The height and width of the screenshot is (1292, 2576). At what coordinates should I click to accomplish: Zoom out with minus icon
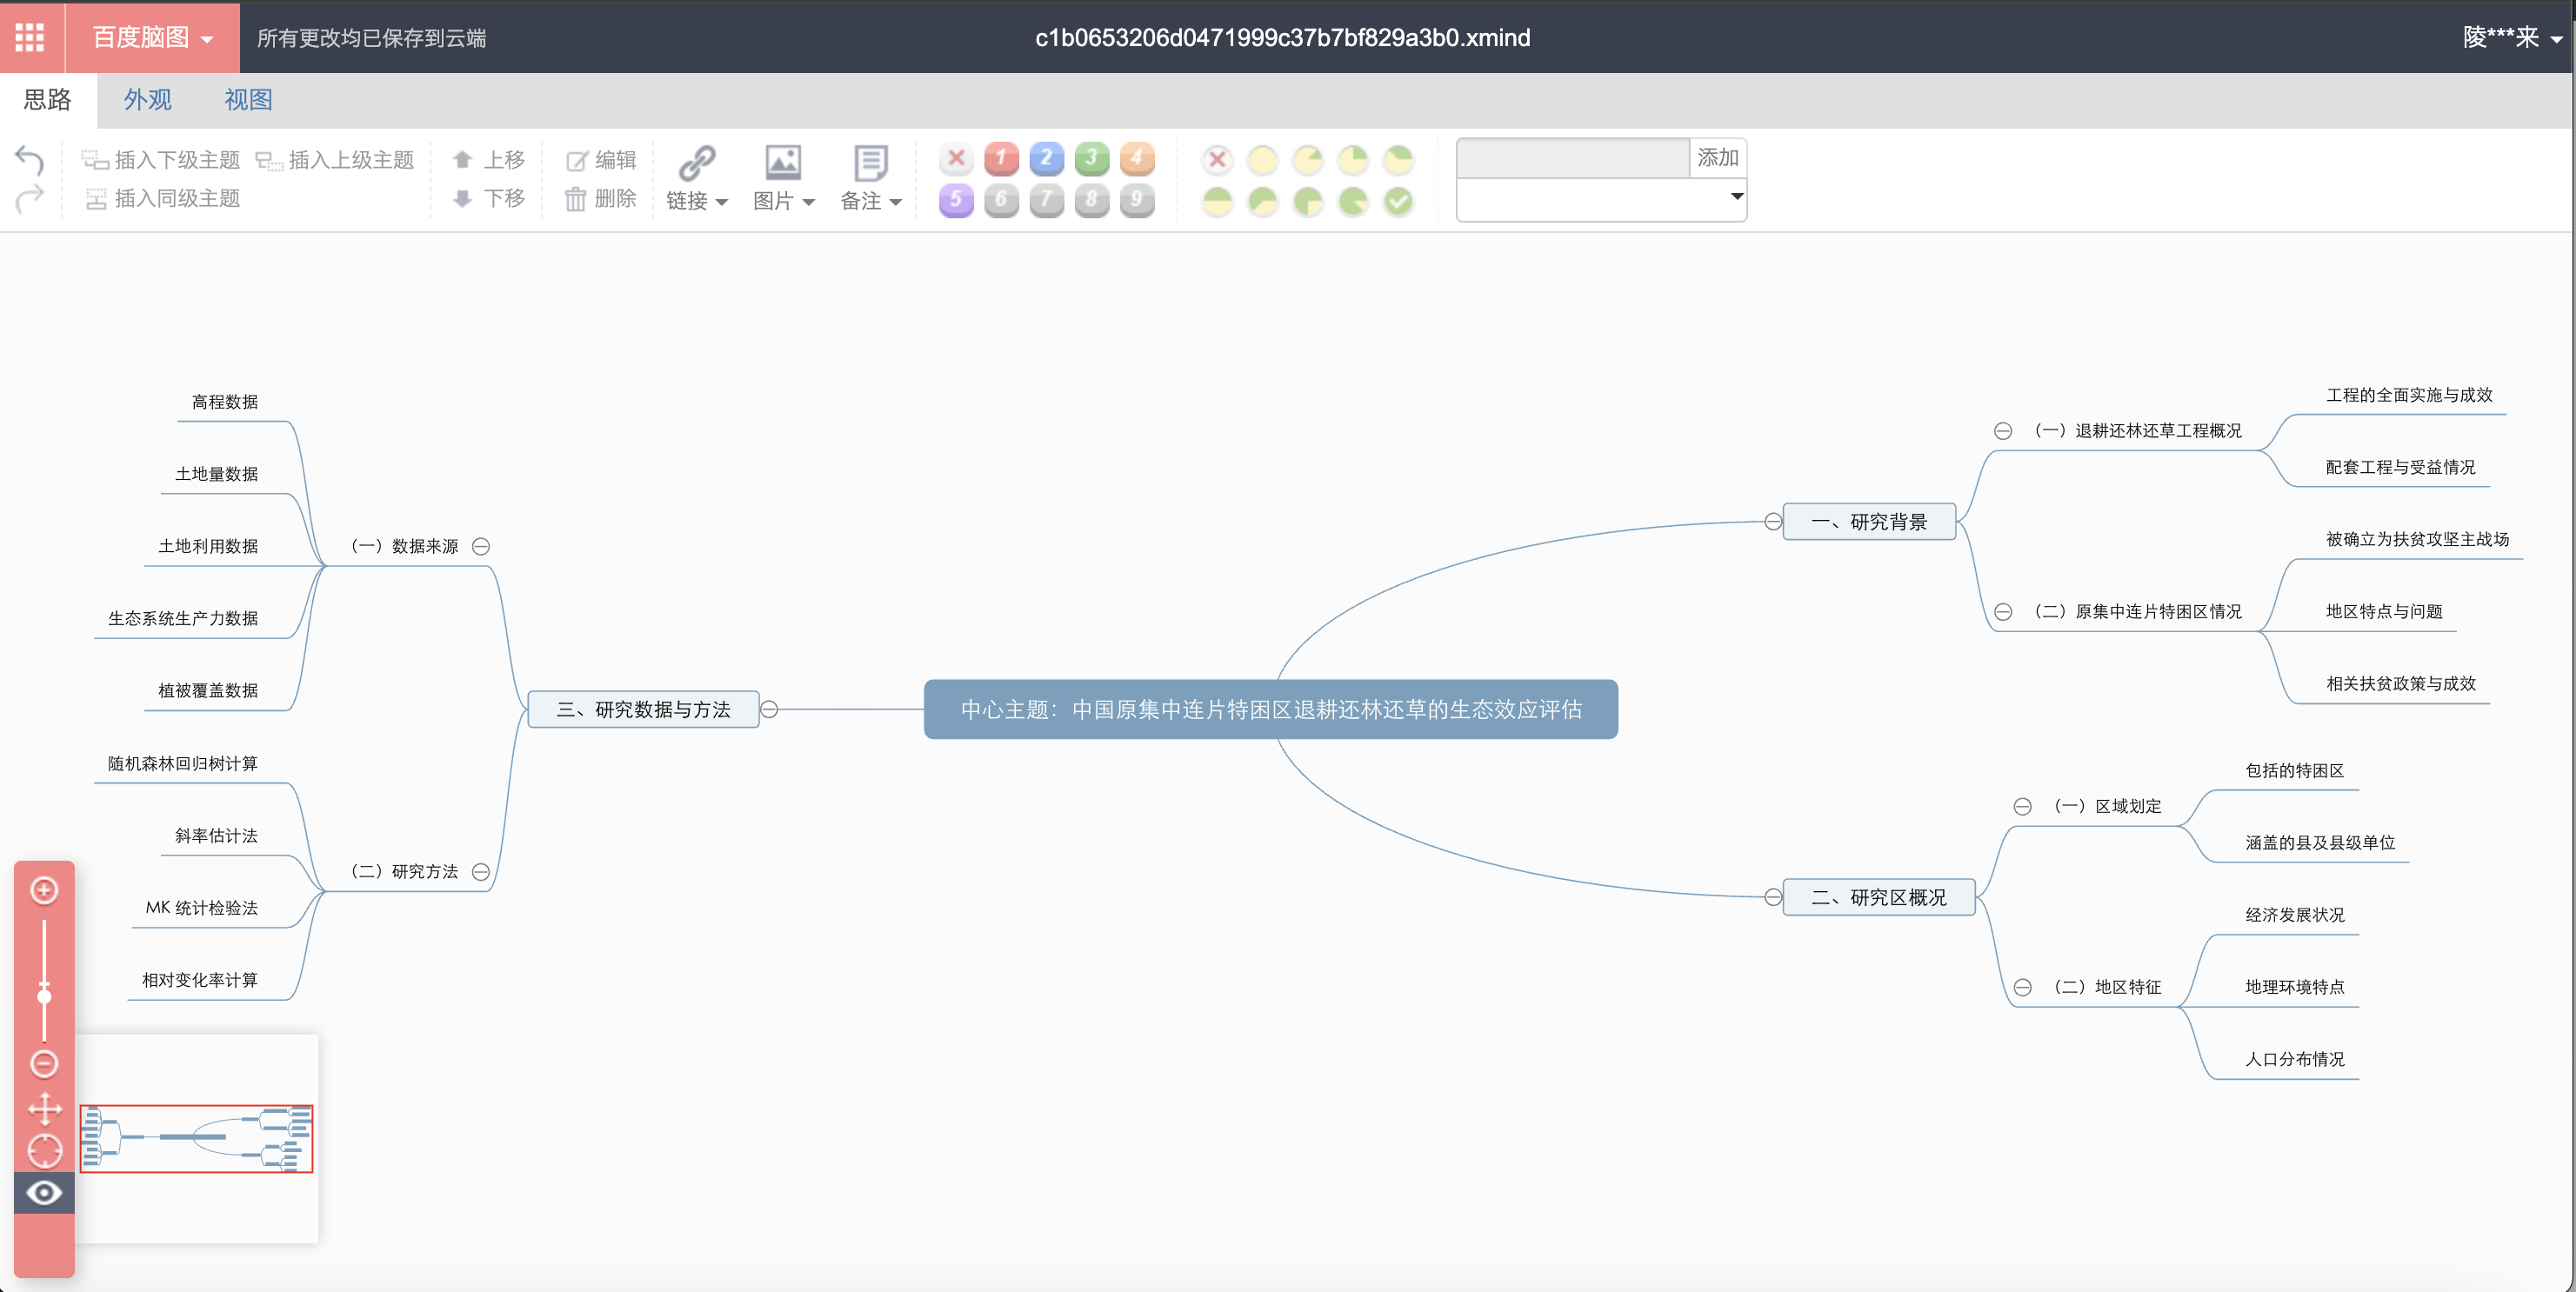44,1063
